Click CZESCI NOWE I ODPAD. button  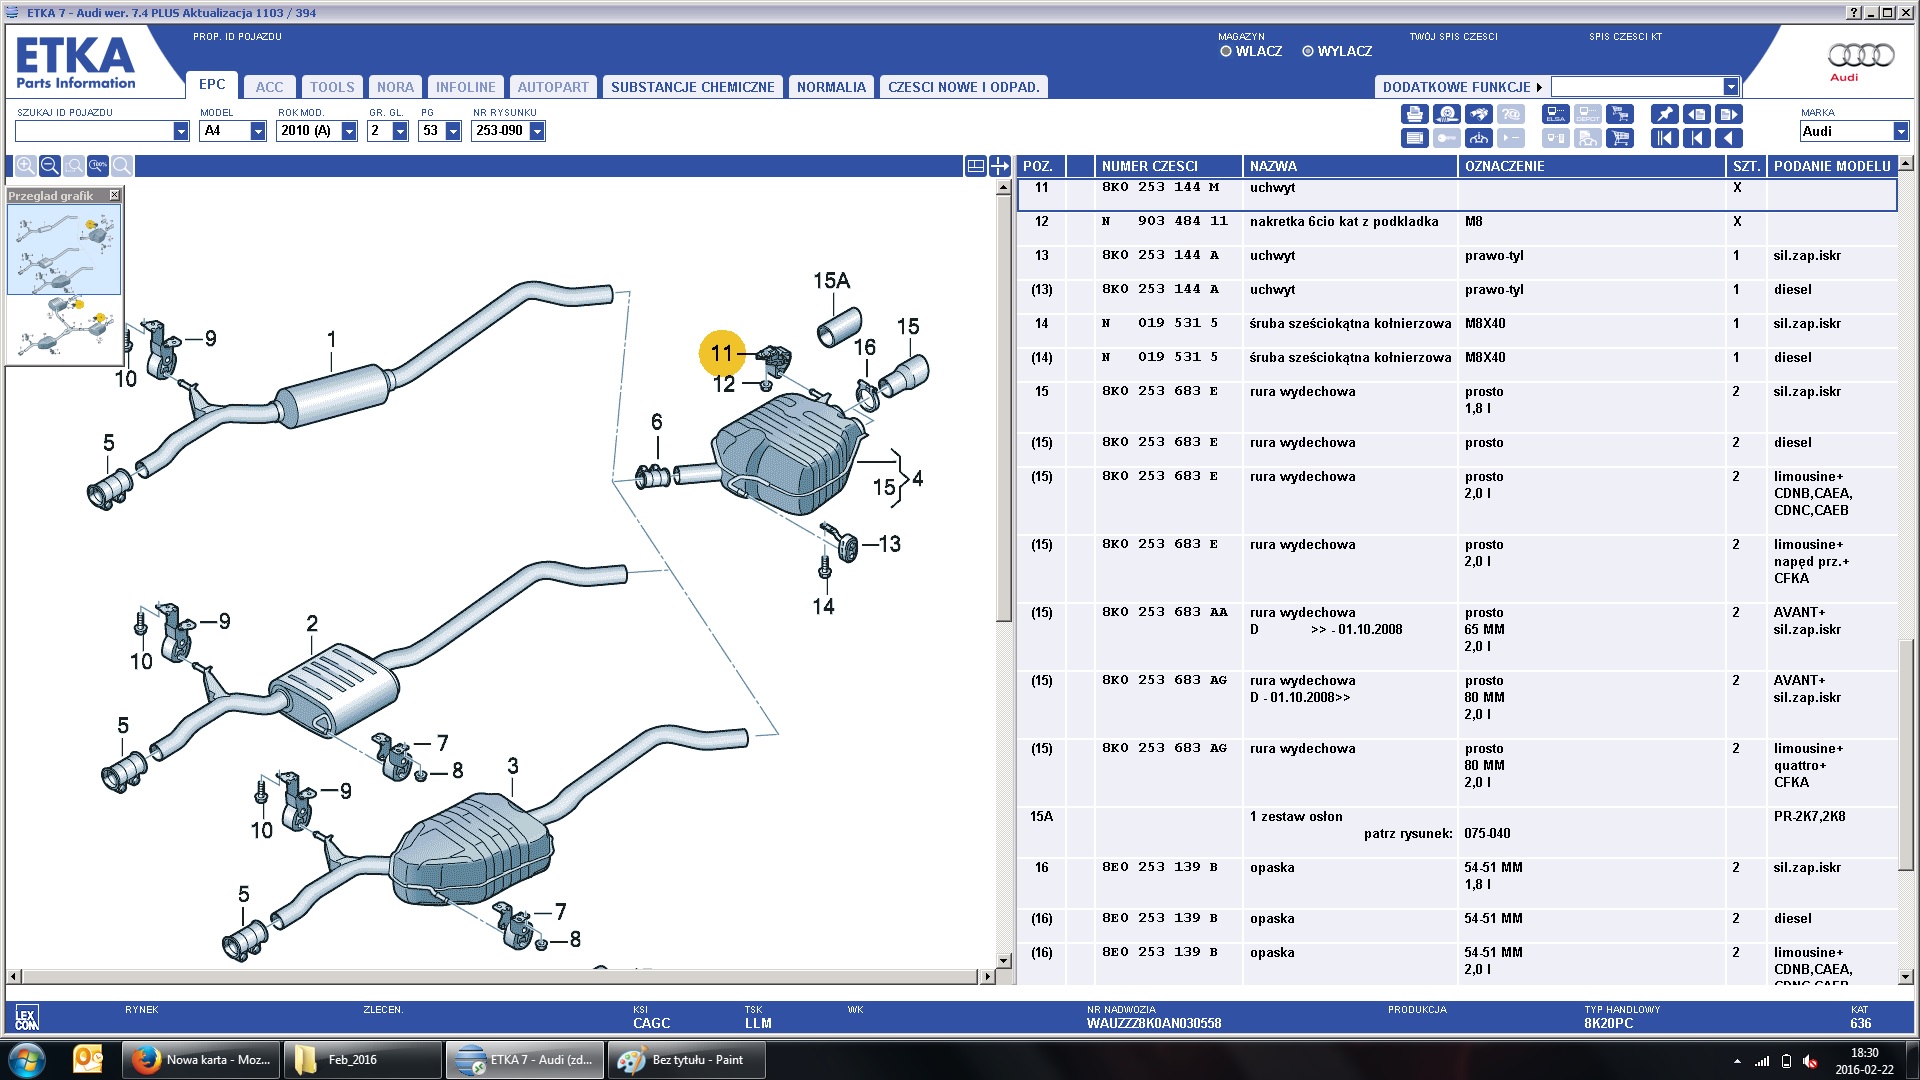click(964, 87)
